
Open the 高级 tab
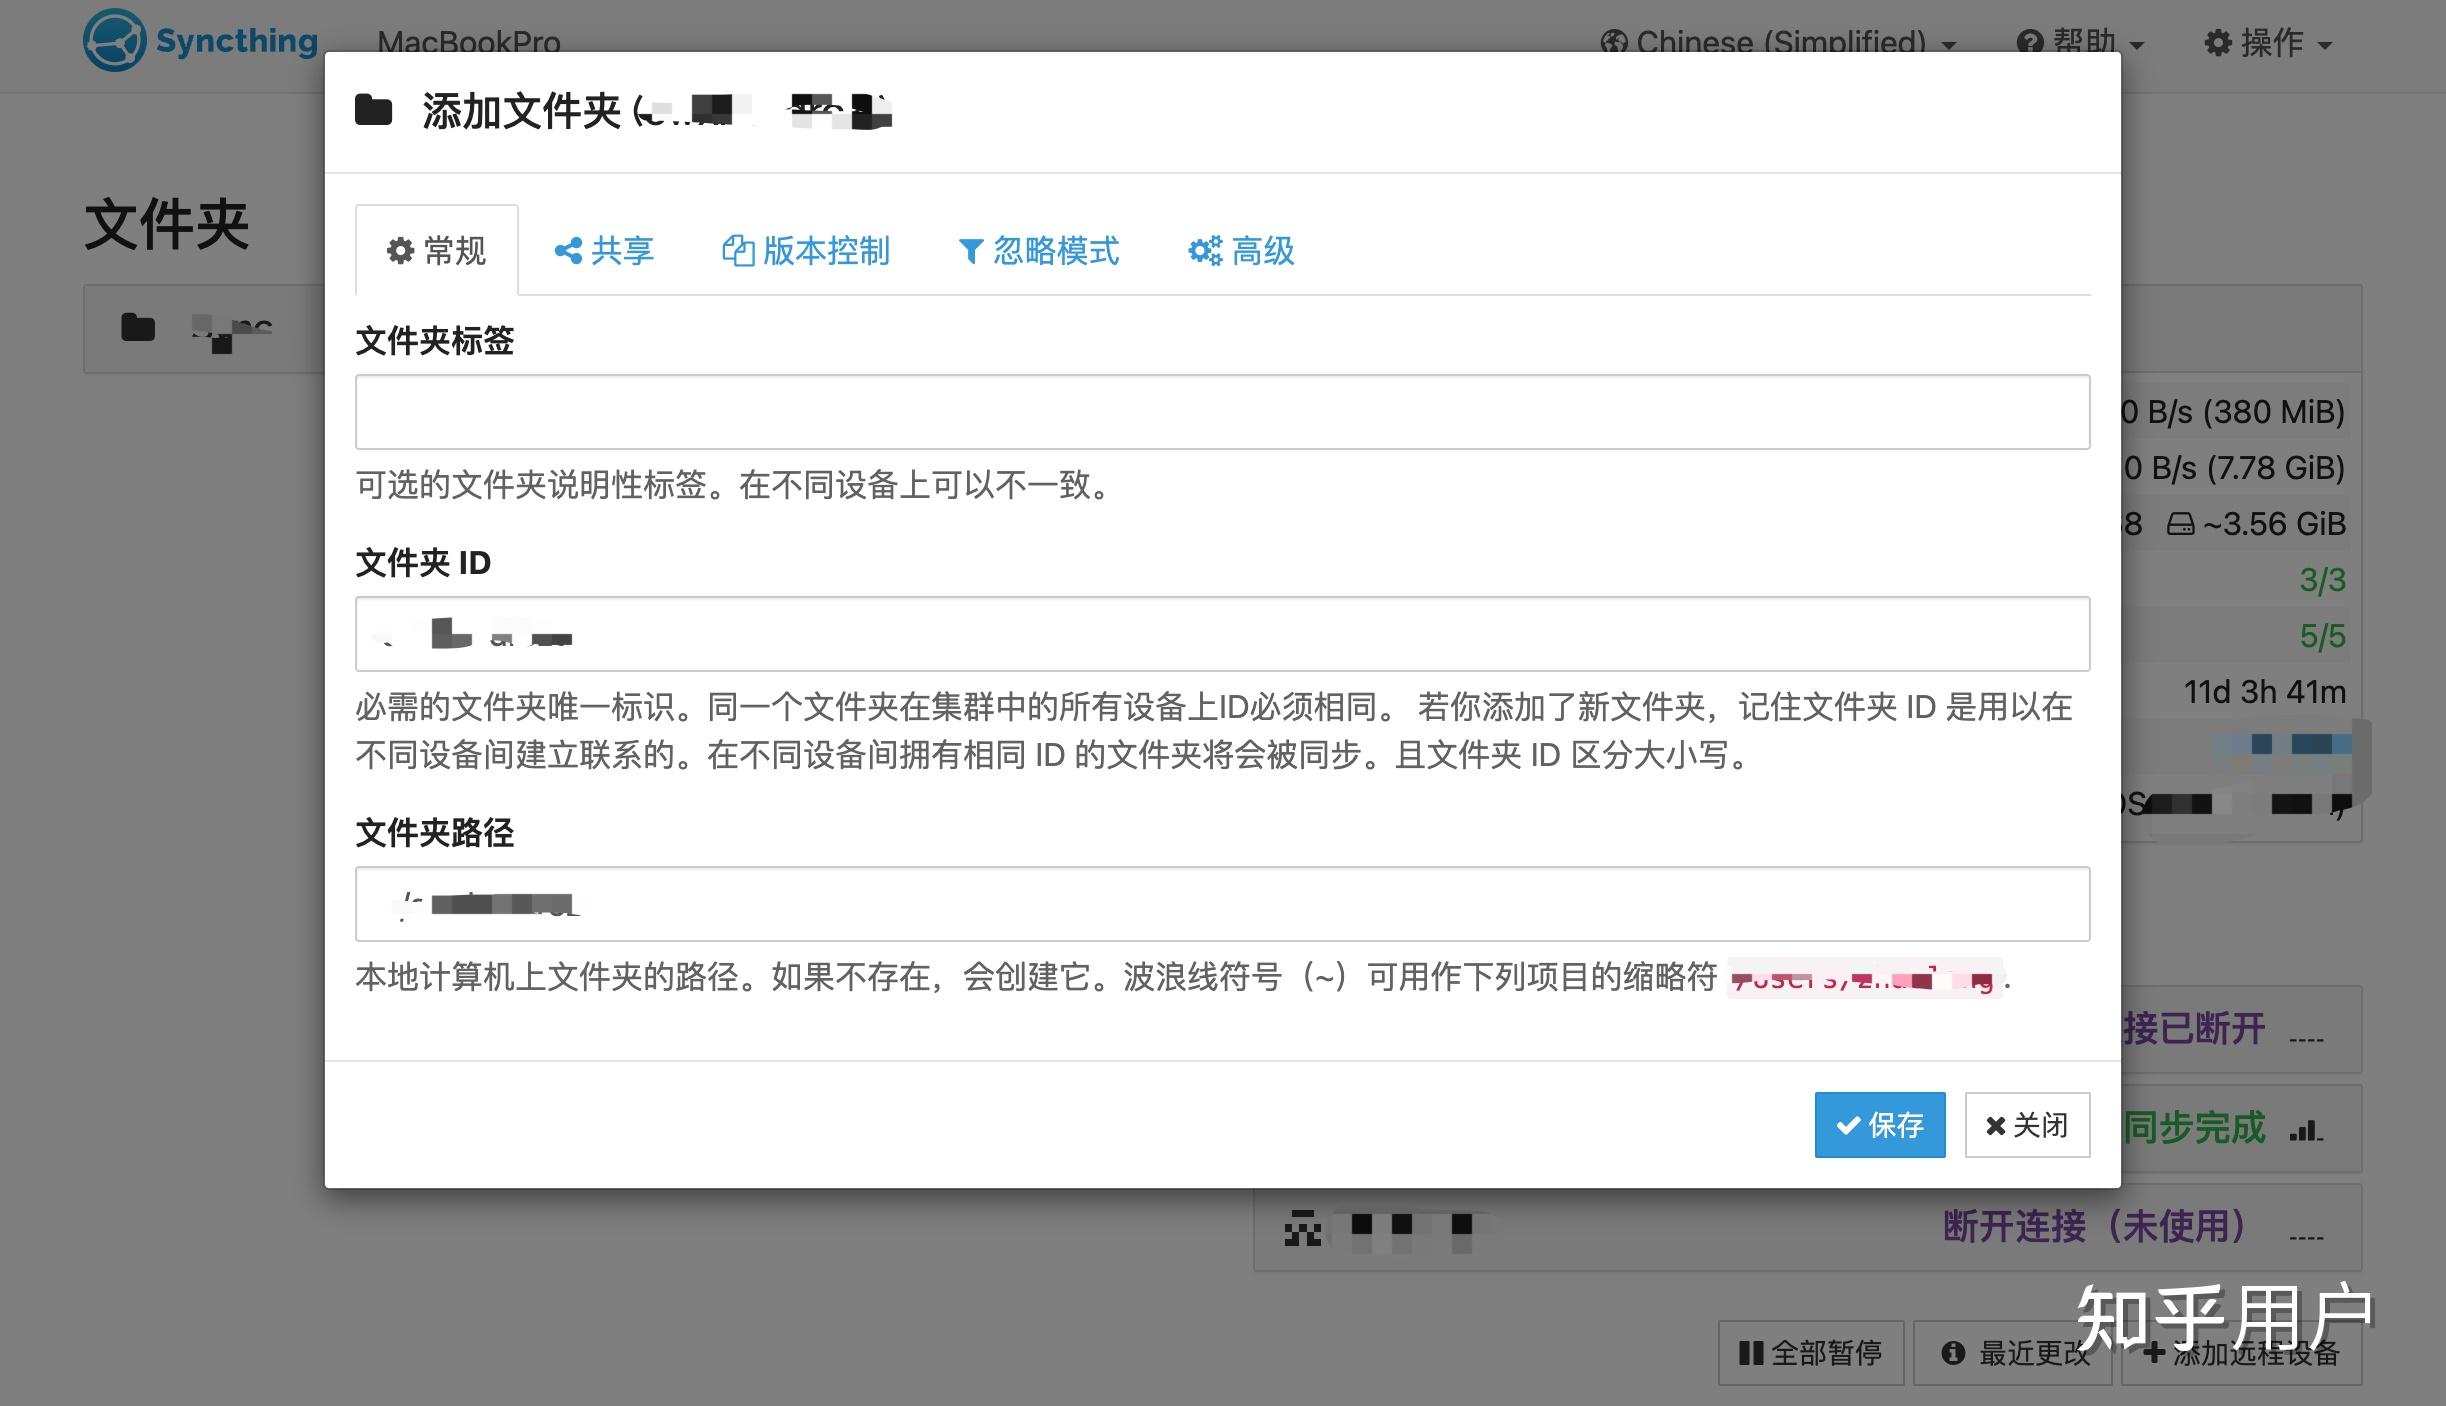coord(1241,250)
